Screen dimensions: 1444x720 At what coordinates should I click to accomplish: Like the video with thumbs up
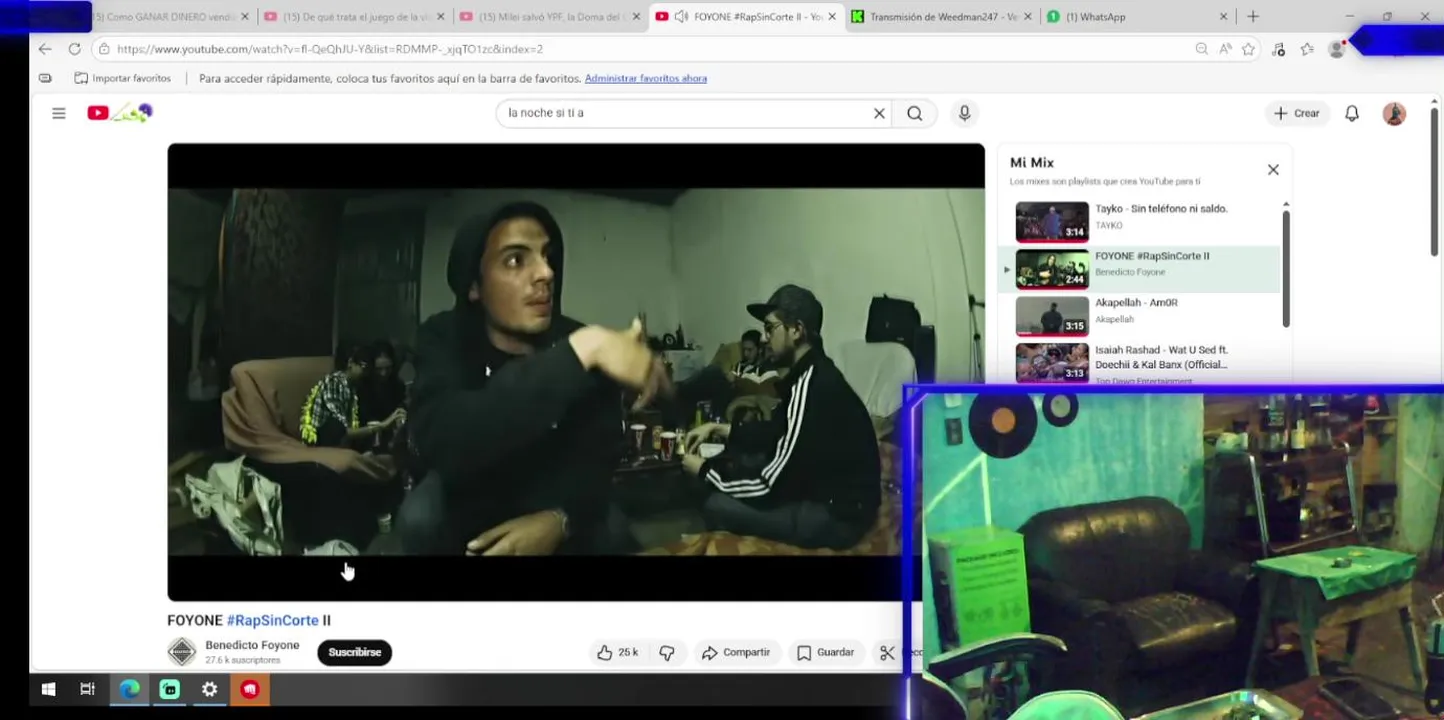coord(618,653)
